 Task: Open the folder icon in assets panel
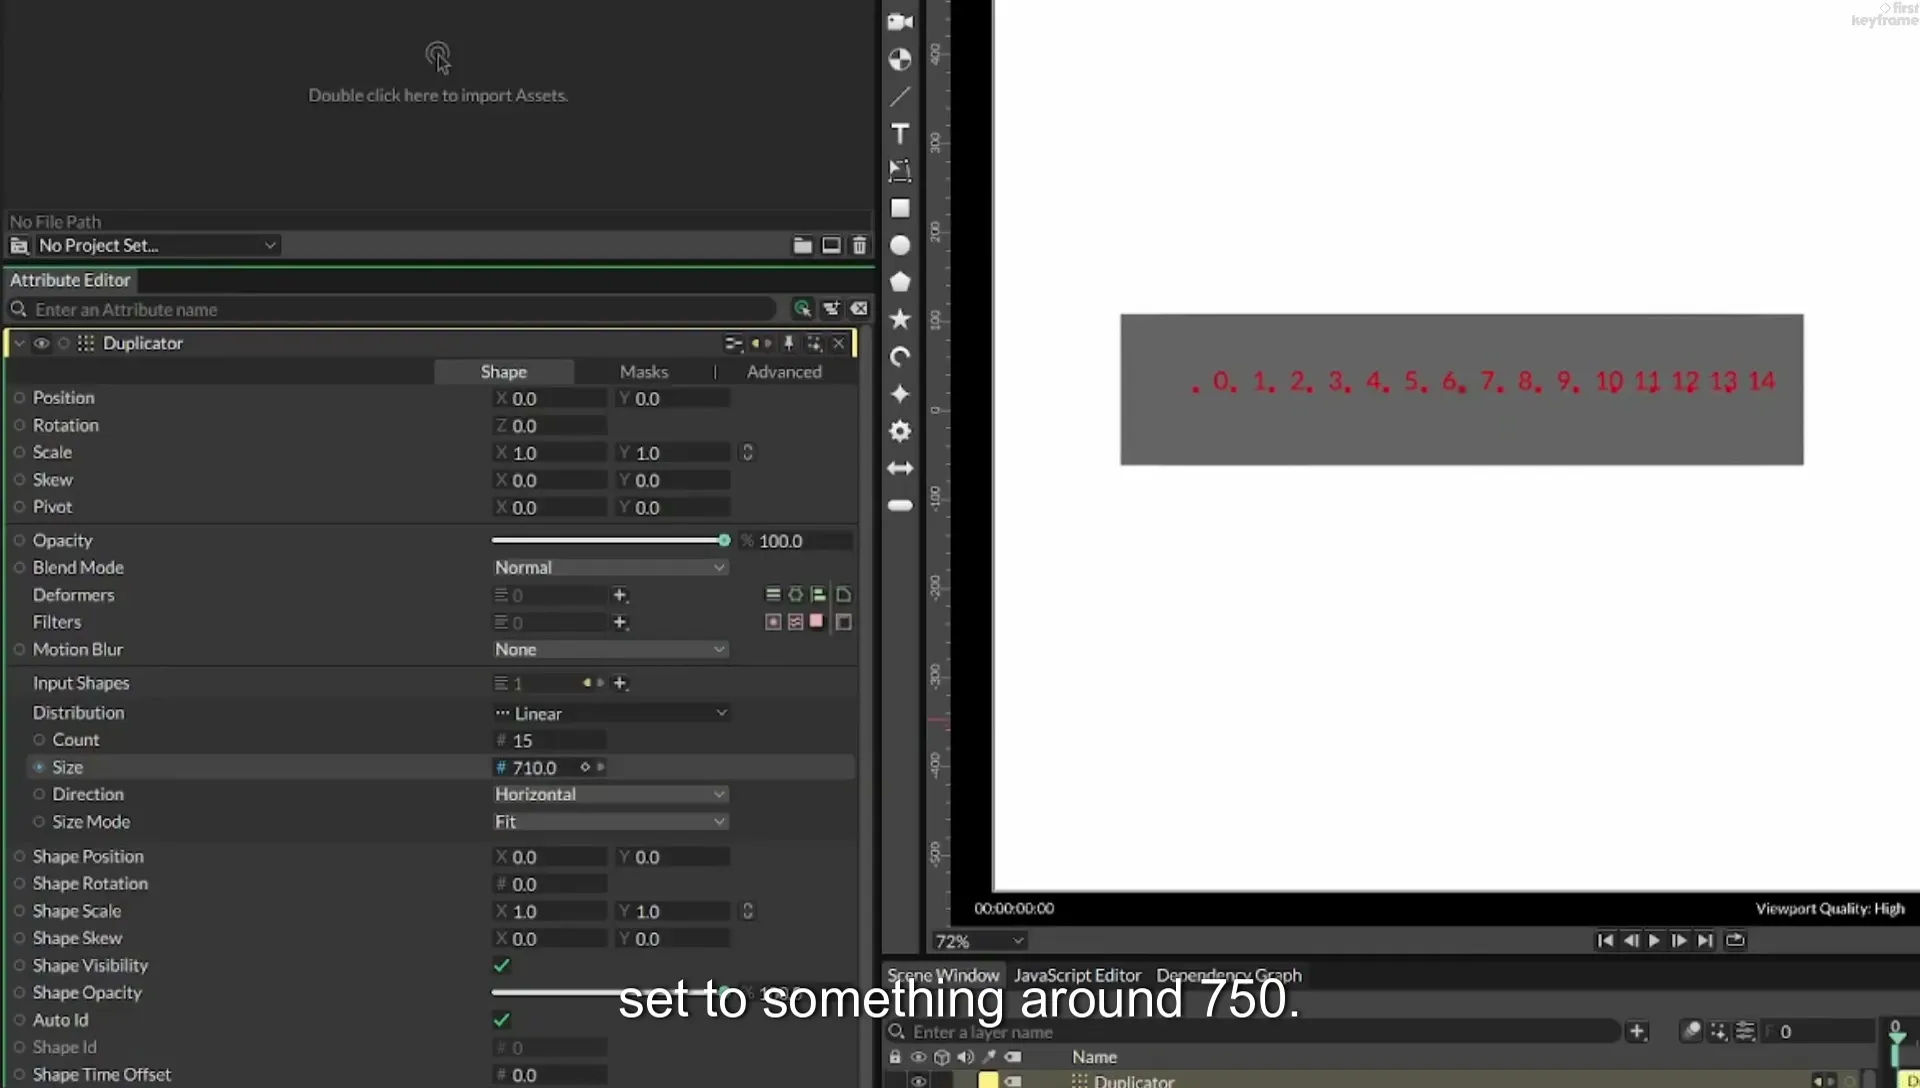click(802, 245)
